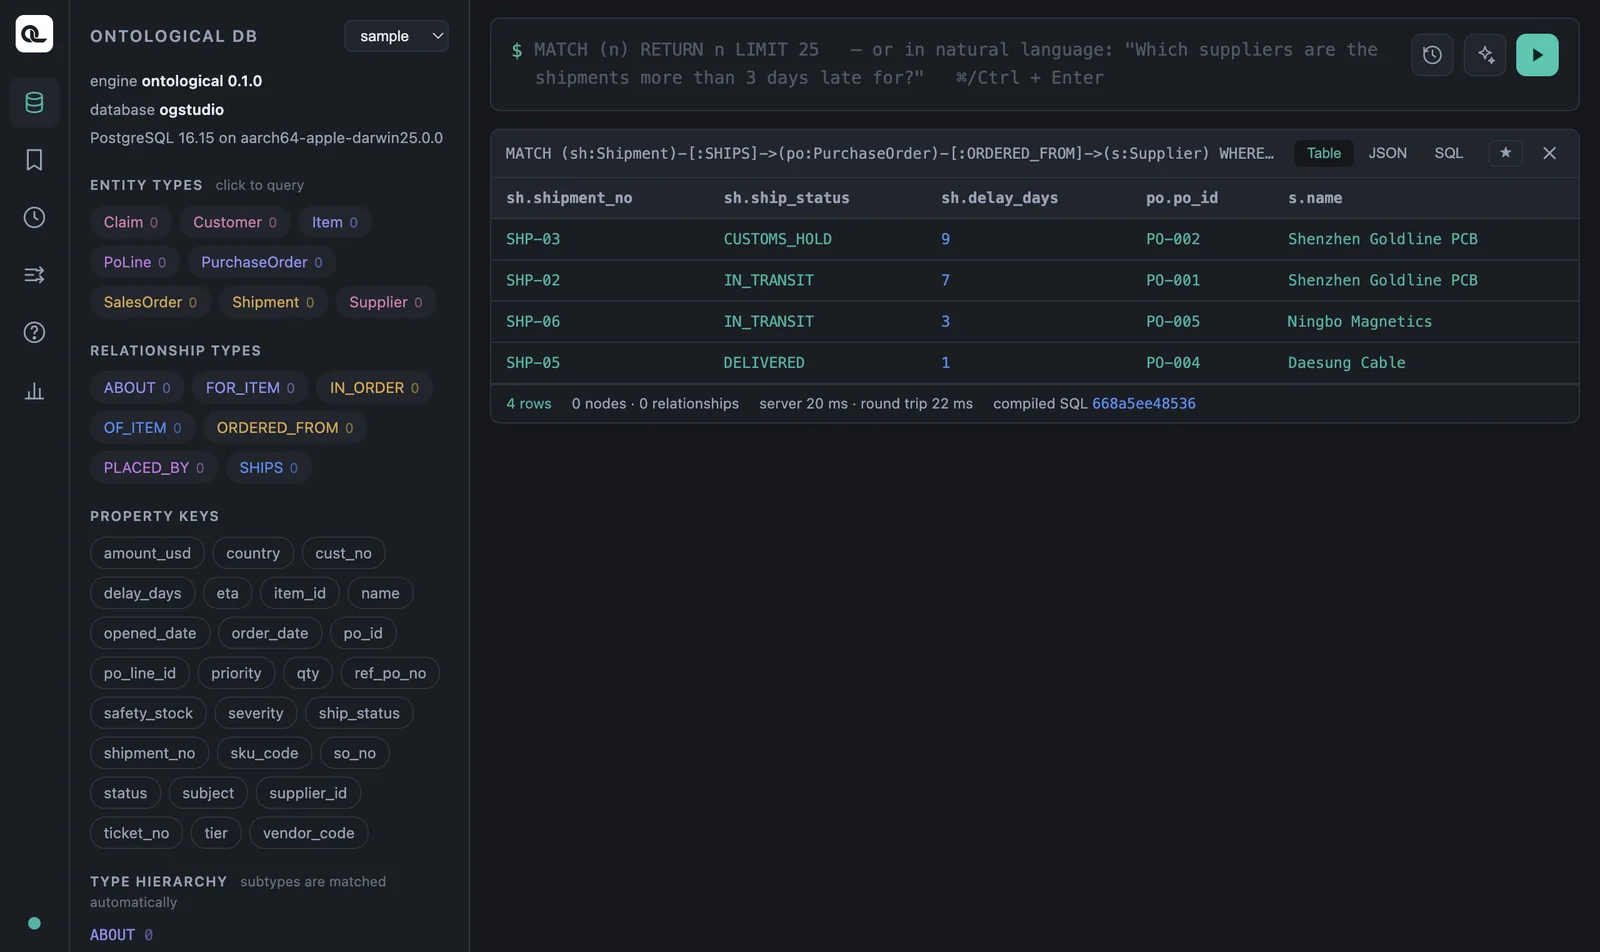Switch result view to Table tab
This screenshot has width=1600, height=952.
pos(1323,153)
